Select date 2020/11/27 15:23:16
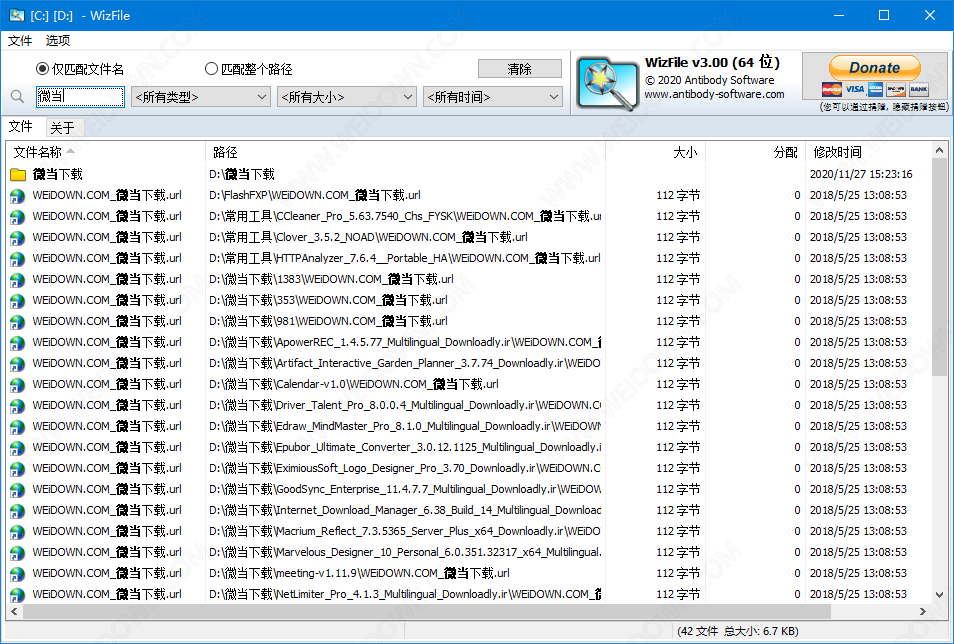 (x=861, y=175)
